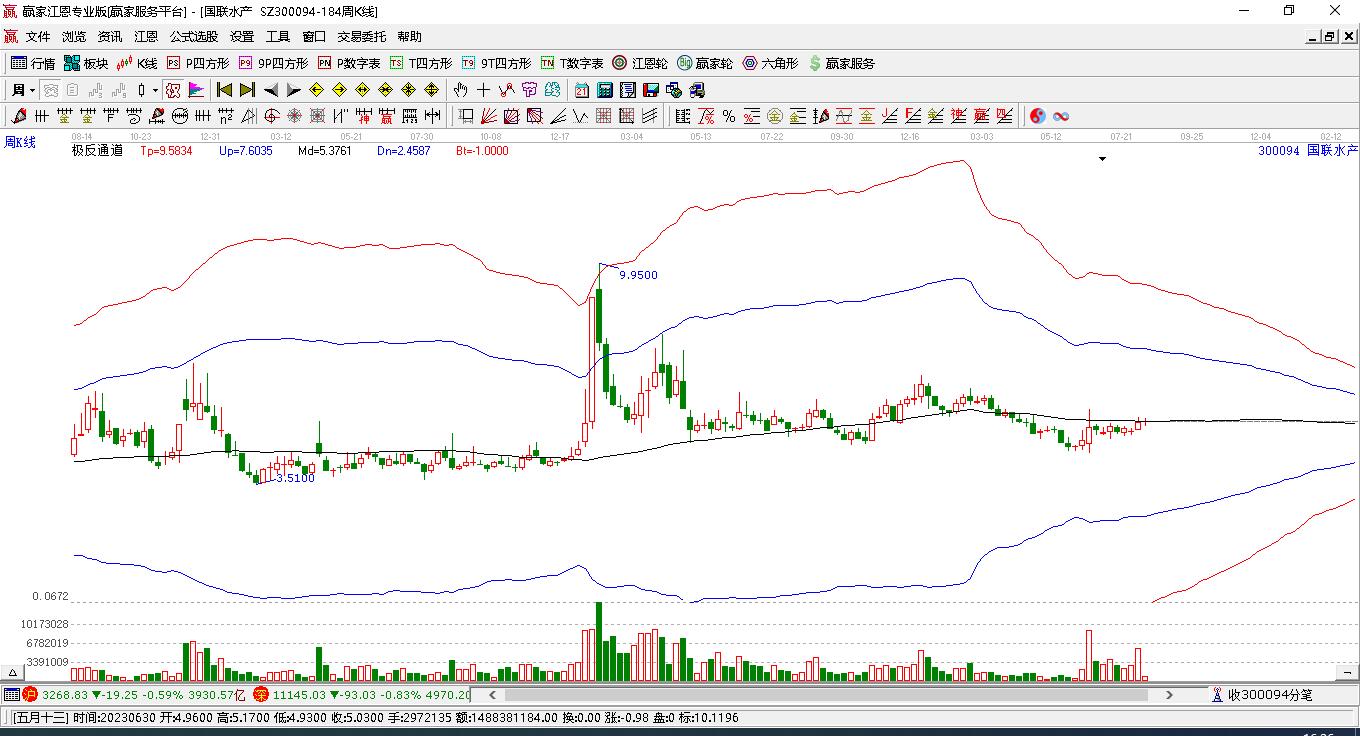
Task: Expand the candlestick style dropdown arrow
Action: [155, 90]
